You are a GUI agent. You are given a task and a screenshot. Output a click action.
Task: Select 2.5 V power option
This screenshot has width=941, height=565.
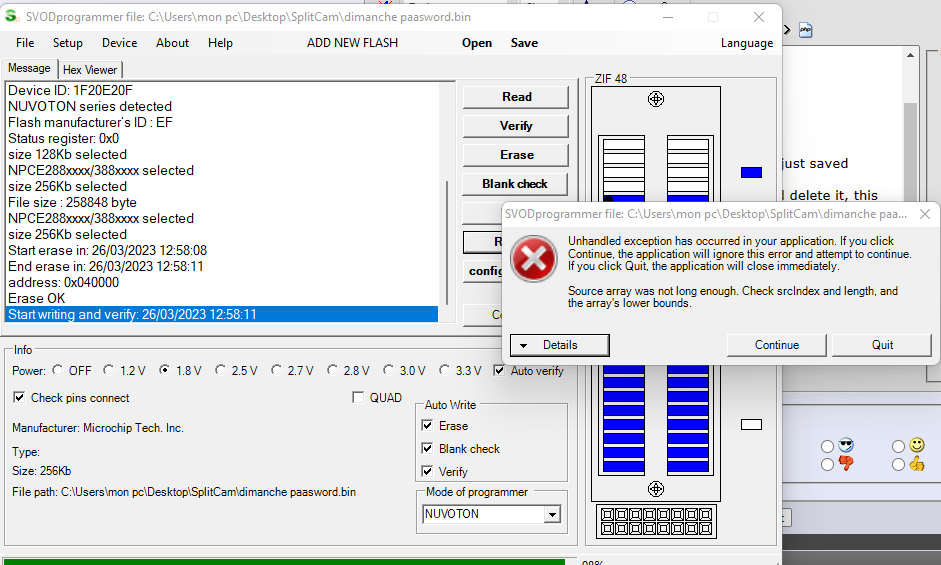tap(221, 370)
